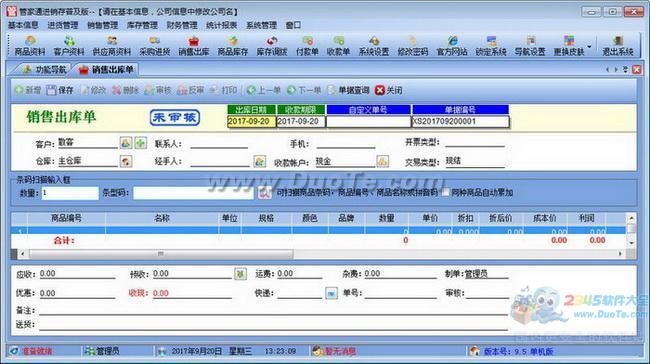Open the 快递 selector button
The image size is (650, 364).
[331, 293]
